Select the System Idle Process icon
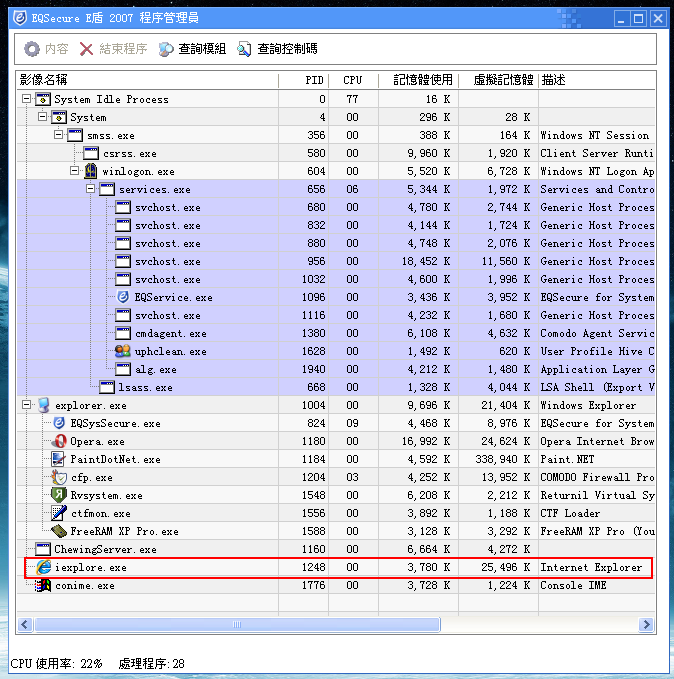The image size is (674, 679). click(x=43, y=99)
